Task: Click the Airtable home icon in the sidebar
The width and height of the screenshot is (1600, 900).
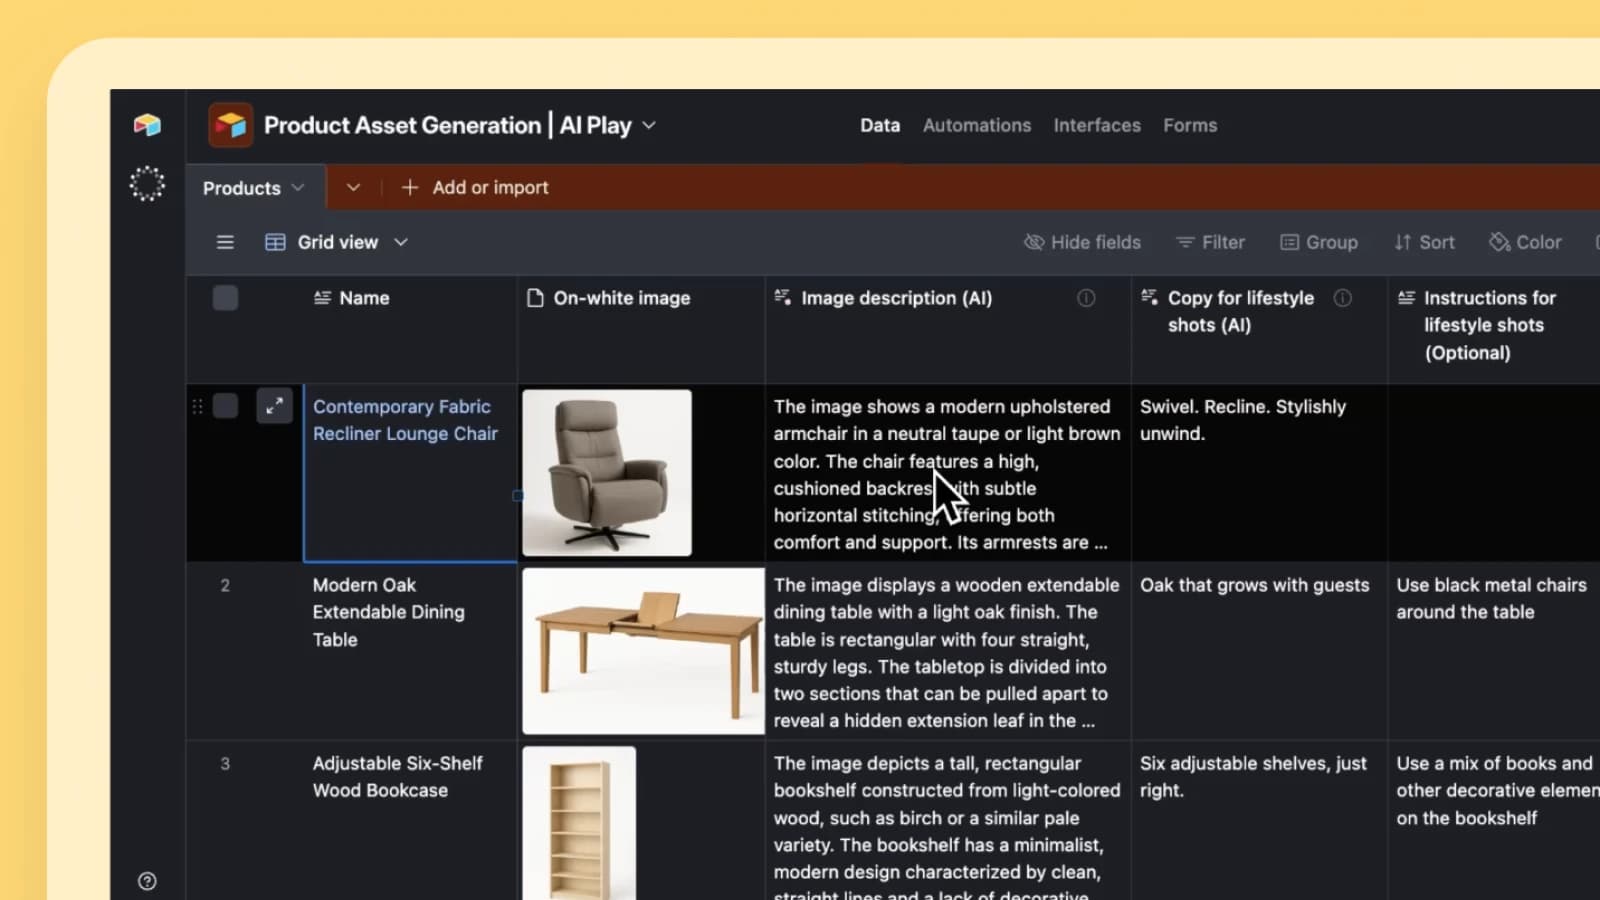Action: pyautogui.click(x=147, y=125)
